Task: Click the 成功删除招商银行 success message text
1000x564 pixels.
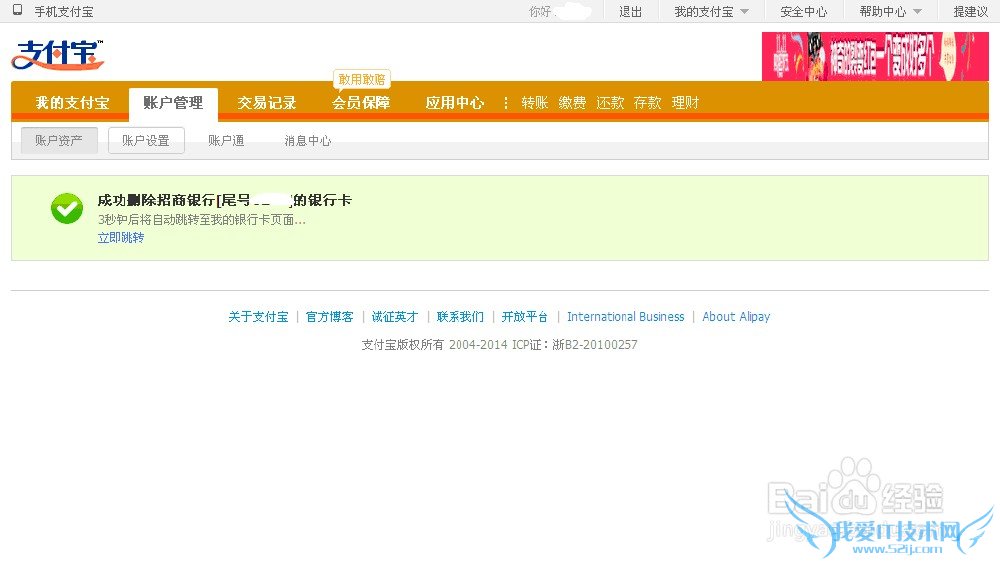Action: (224, 200)
